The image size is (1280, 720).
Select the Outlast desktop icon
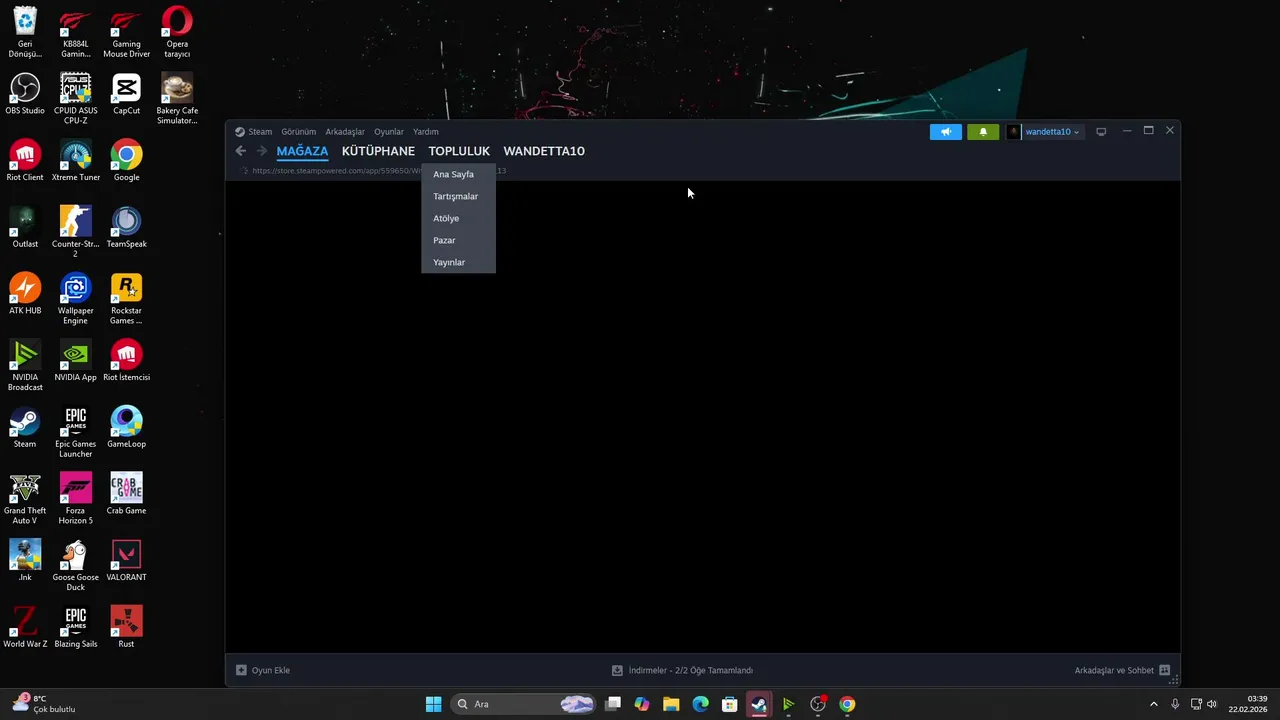click(x=25, y=227)
